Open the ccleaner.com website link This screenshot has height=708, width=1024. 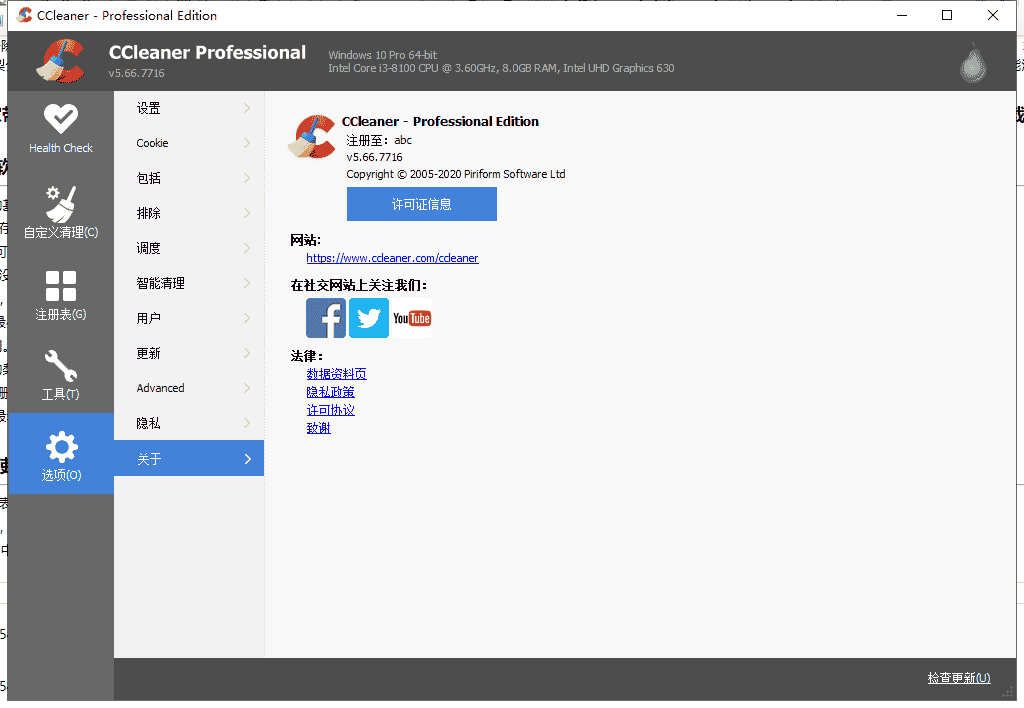[392, 258]
